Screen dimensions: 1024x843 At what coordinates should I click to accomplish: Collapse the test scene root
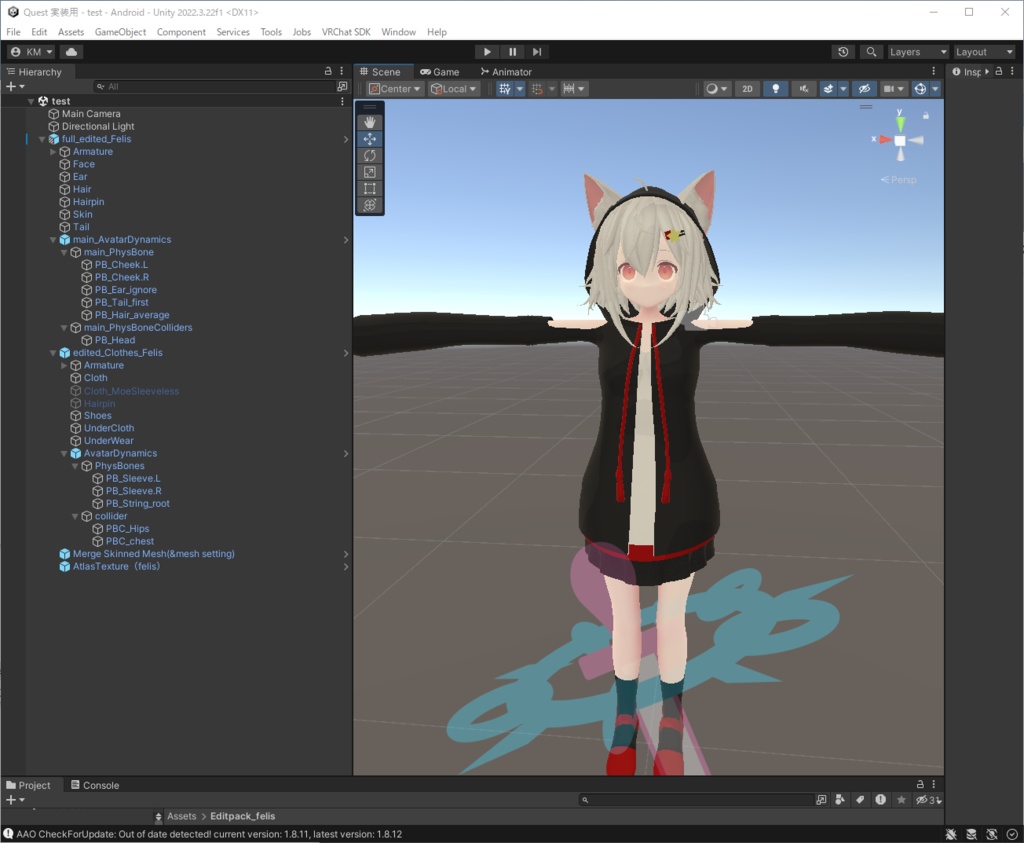31,101
